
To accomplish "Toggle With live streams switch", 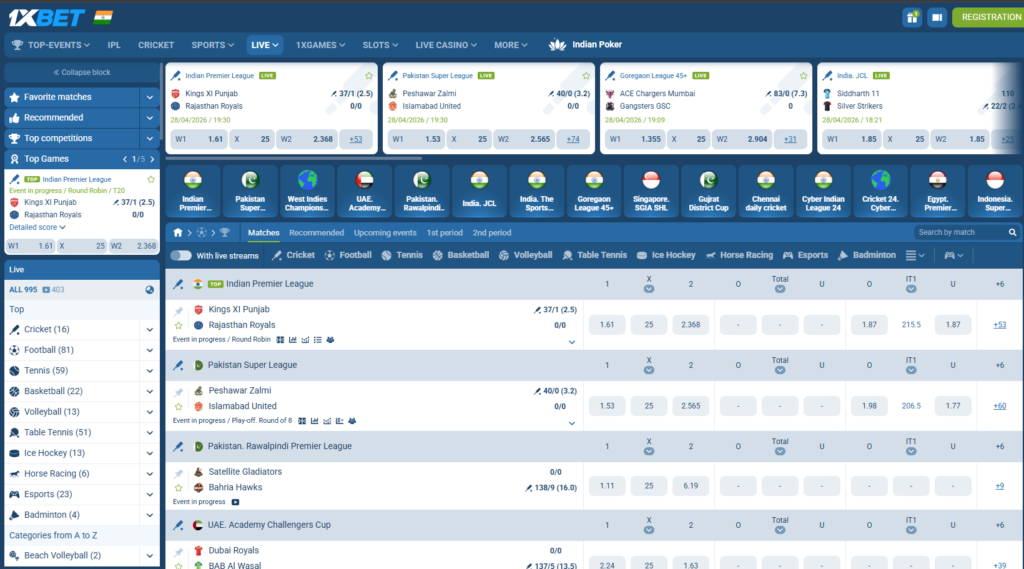I will 181,255.
